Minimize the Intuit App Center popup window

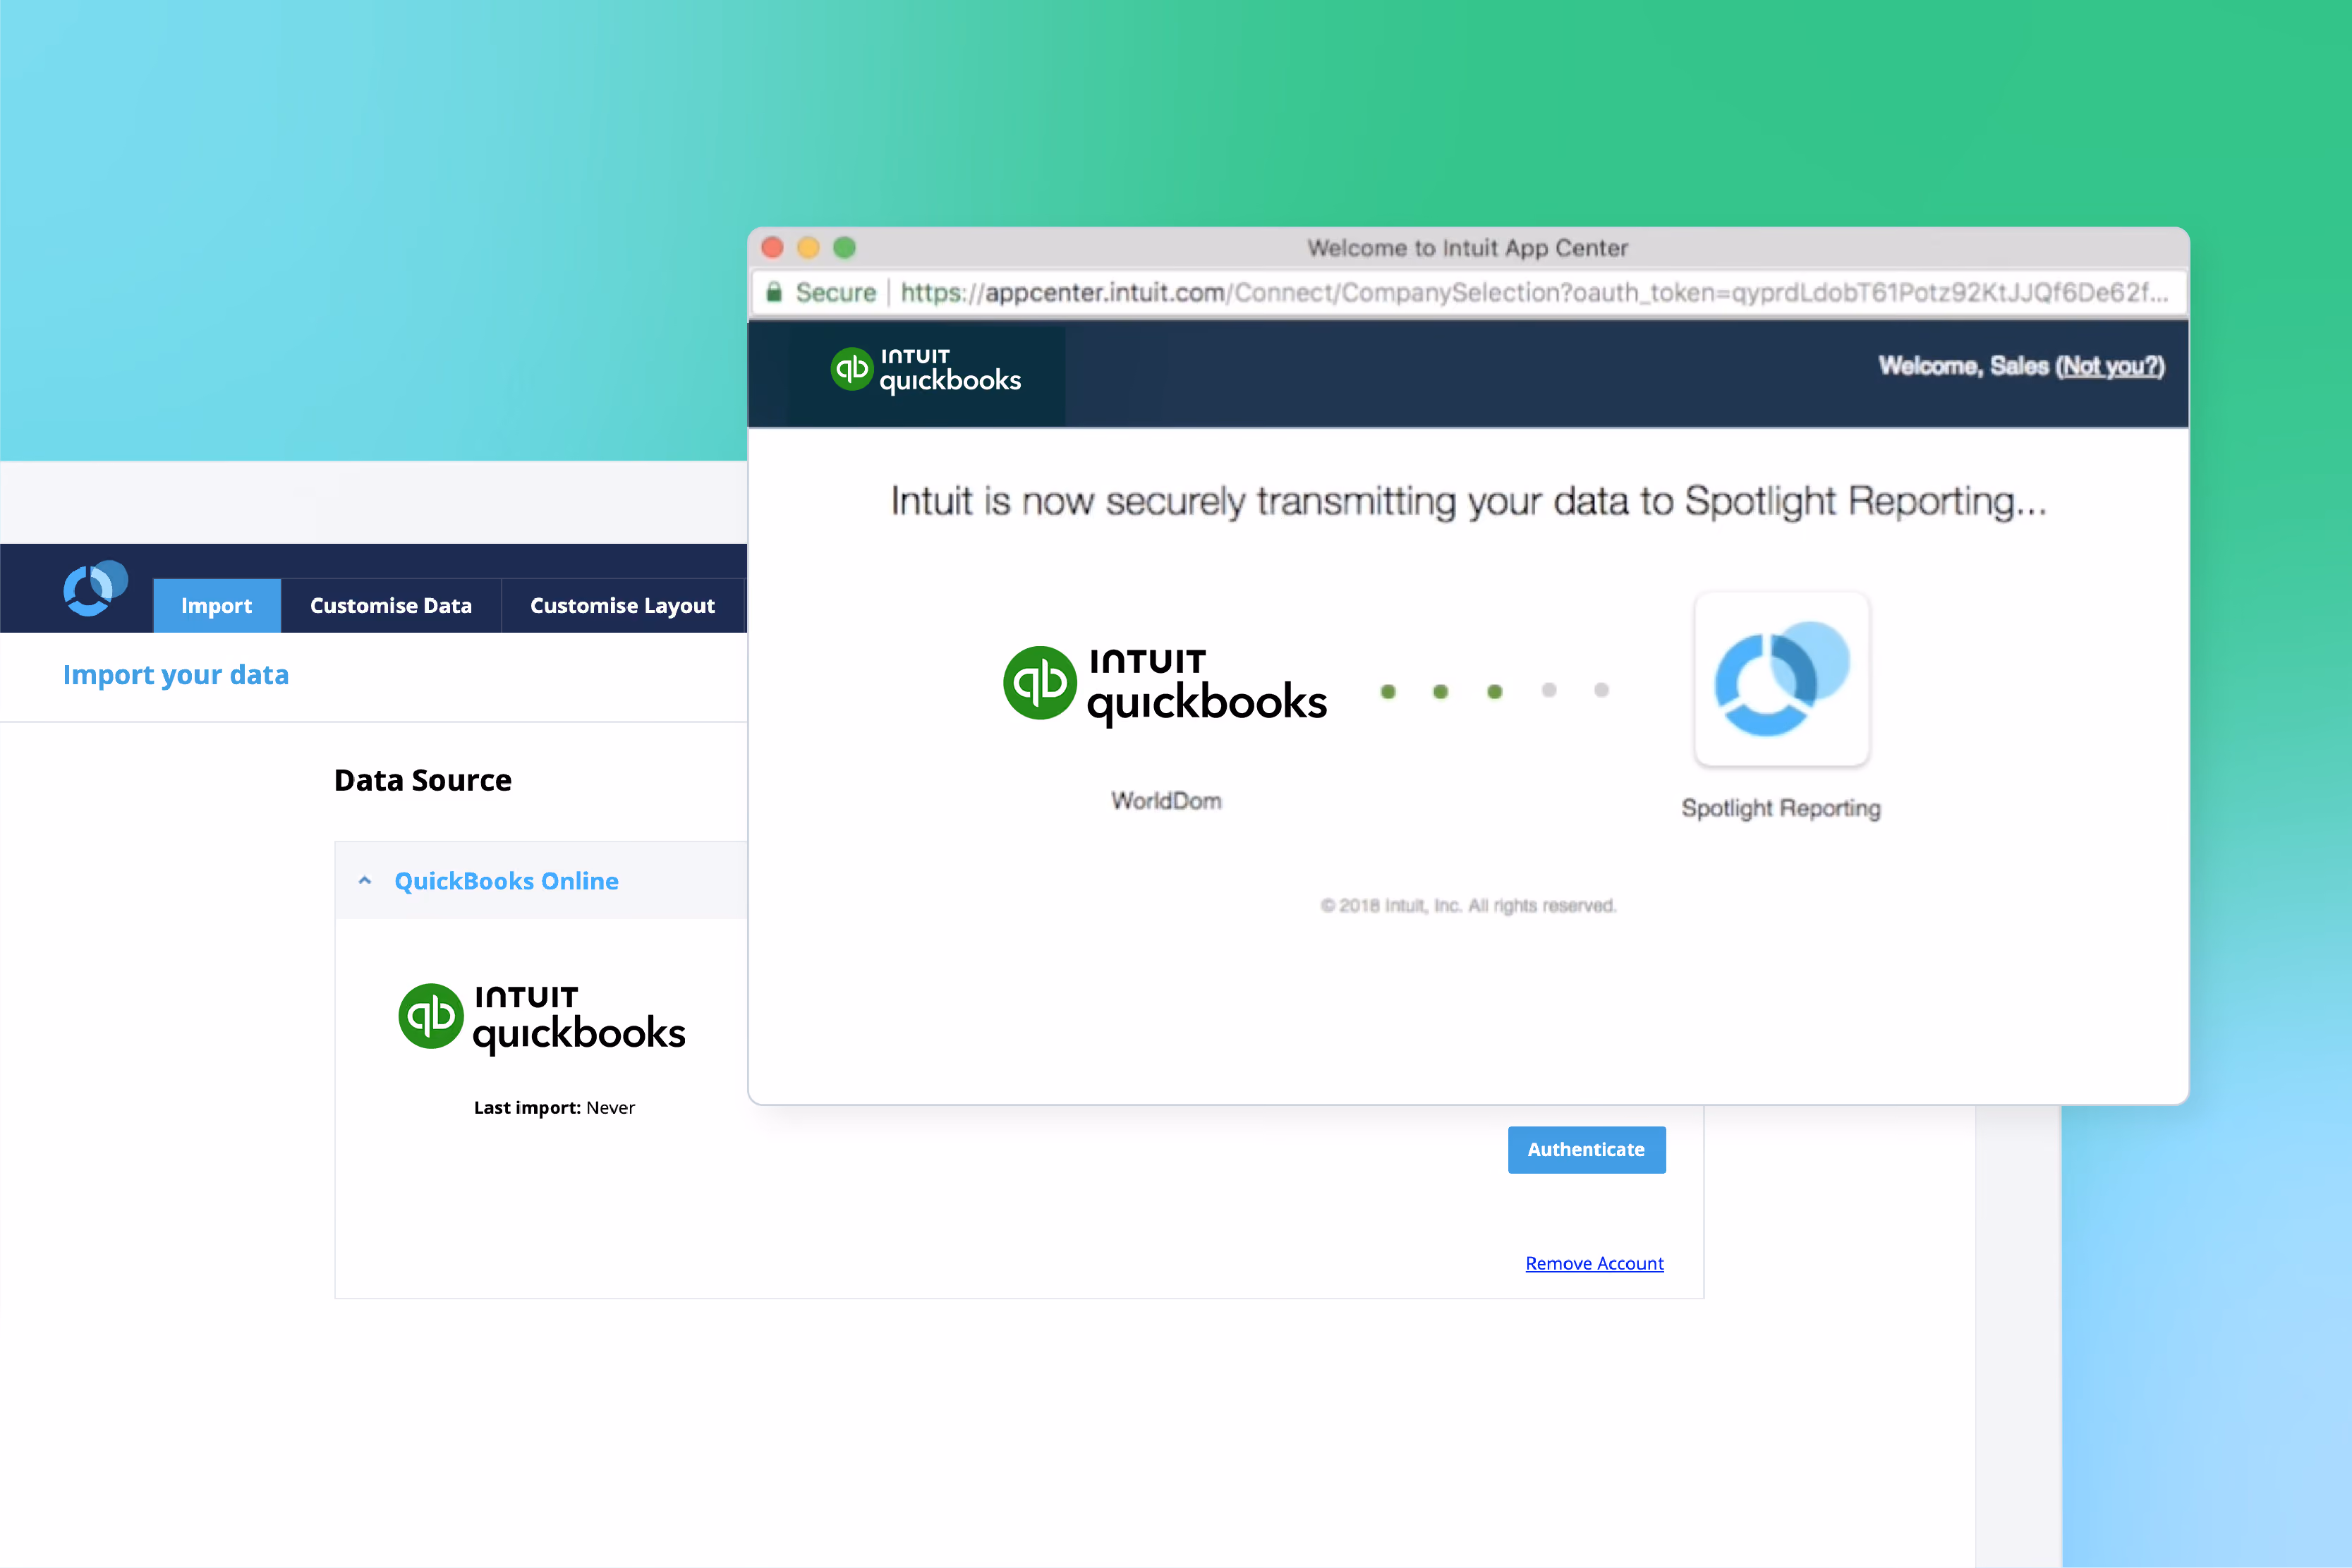[808, 247]
